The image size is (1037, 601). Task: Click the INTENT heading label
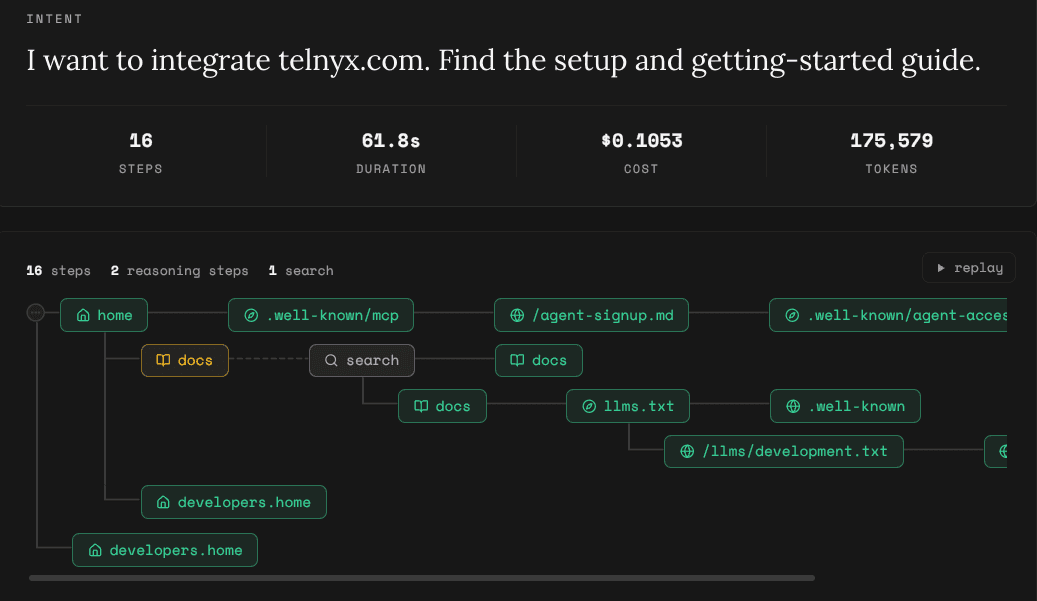[x=54, y=19]
